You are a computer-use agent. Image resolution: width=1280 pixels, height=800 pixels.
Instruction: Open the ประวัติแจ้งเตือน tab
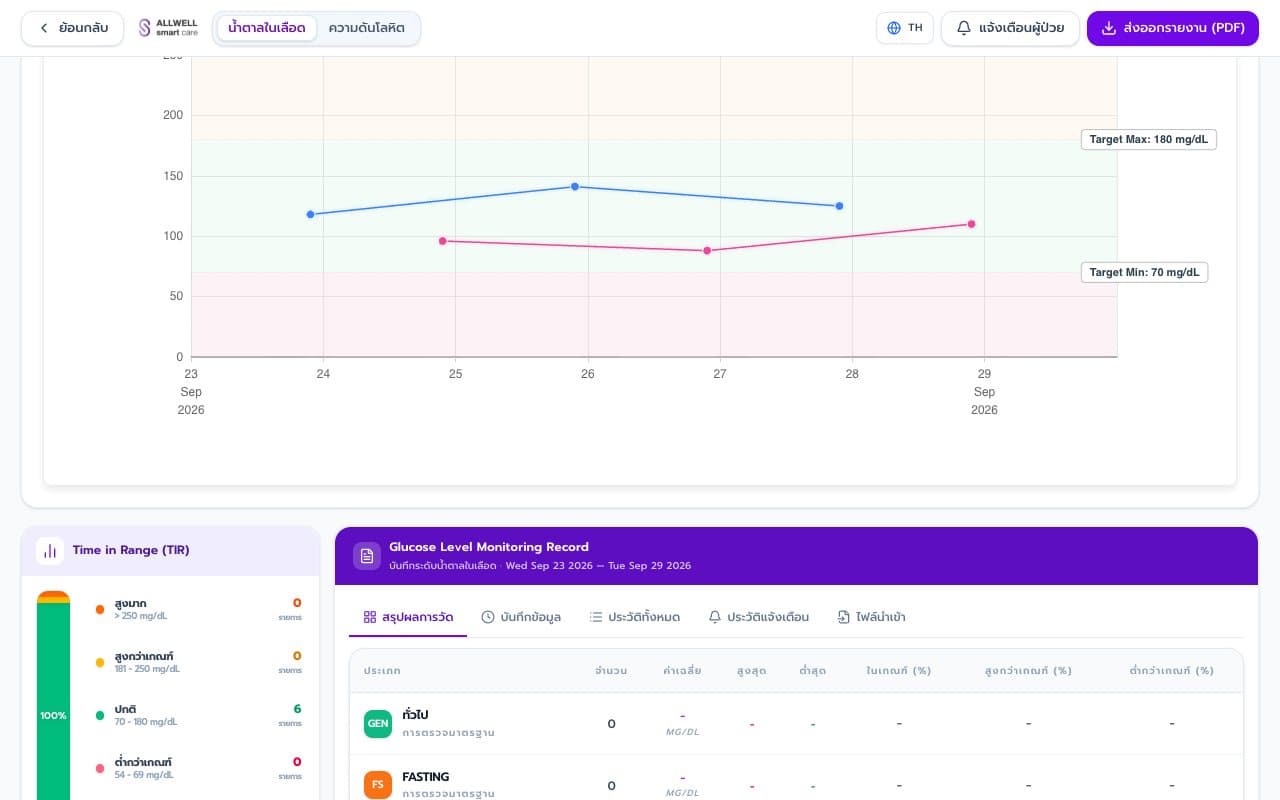pyautogui.click(x=759, y=617)
